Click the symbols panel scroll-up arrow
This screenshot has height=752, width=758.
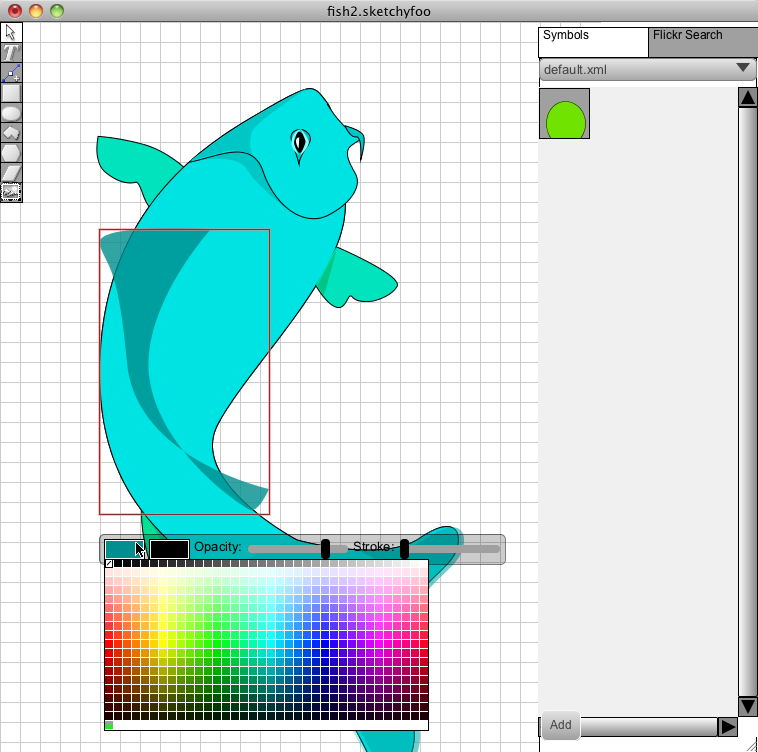747,98
